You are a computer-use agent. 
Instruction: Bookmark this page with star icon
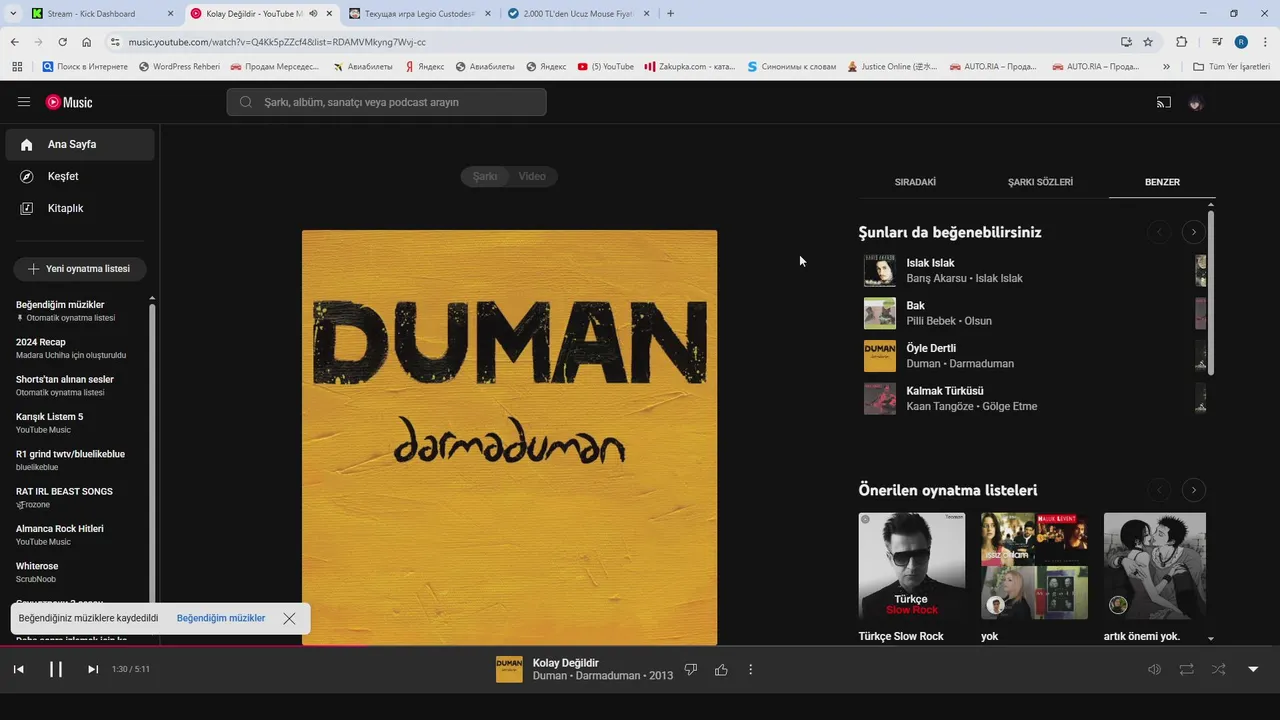point(1148,42)
